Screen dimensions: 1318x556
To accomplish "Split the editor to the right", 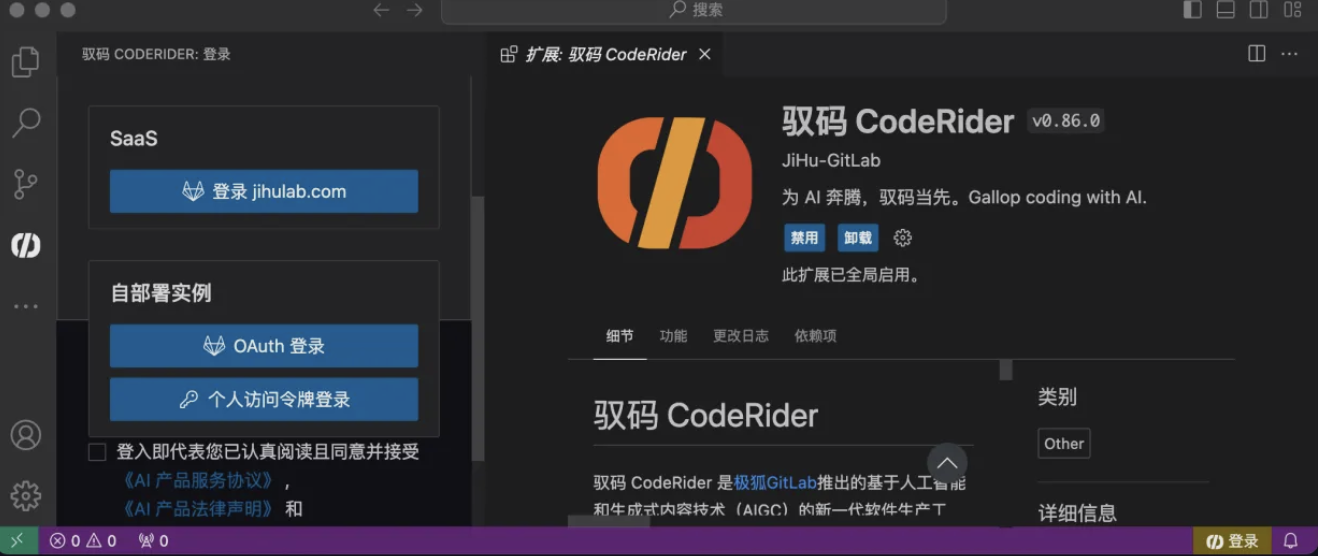I will 1257,54.
